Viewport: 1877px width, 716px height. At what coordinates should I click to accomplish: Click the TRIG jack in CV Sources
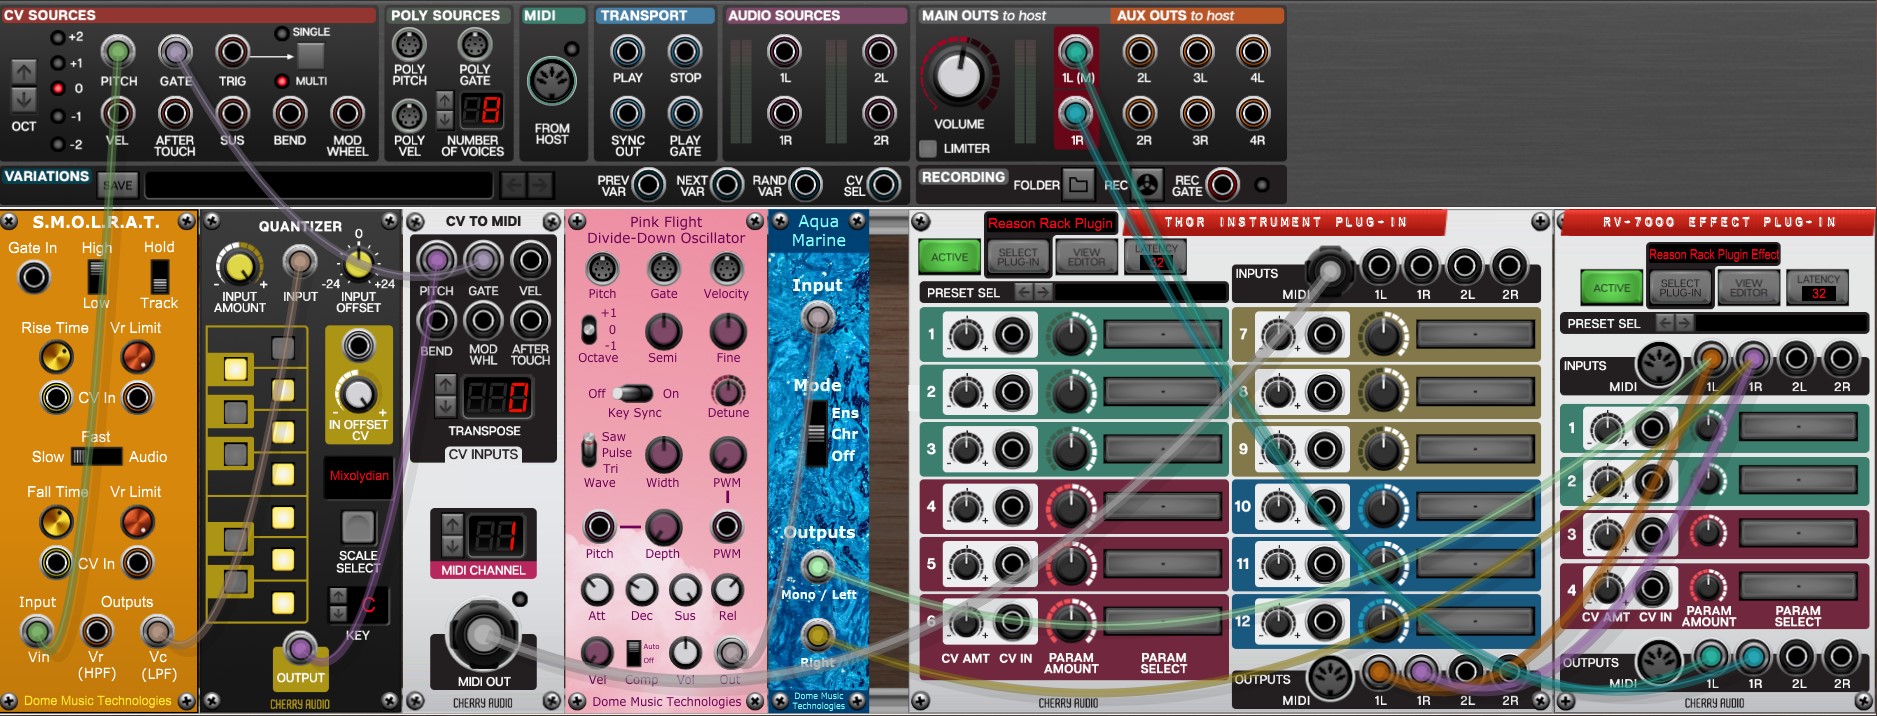pos(232,52)
